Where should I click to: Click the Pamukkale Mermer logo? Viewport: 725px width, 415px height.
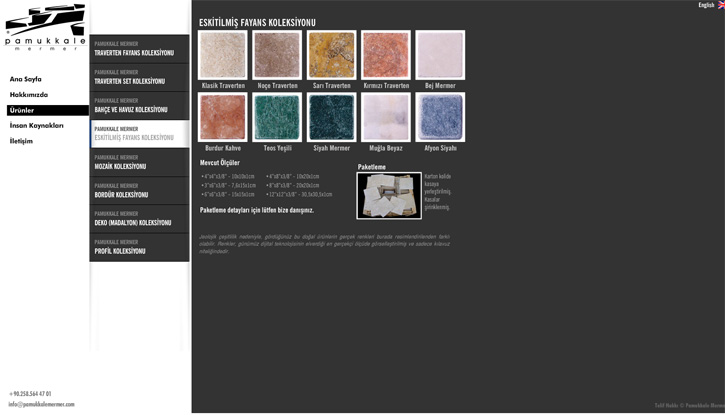tap(44, 27)
